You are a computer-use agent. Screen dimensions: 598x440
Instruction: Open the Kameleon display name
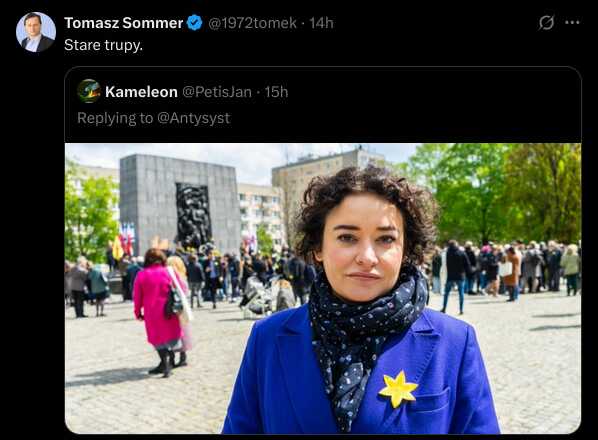pyautogui.click(x=141, y=92)
